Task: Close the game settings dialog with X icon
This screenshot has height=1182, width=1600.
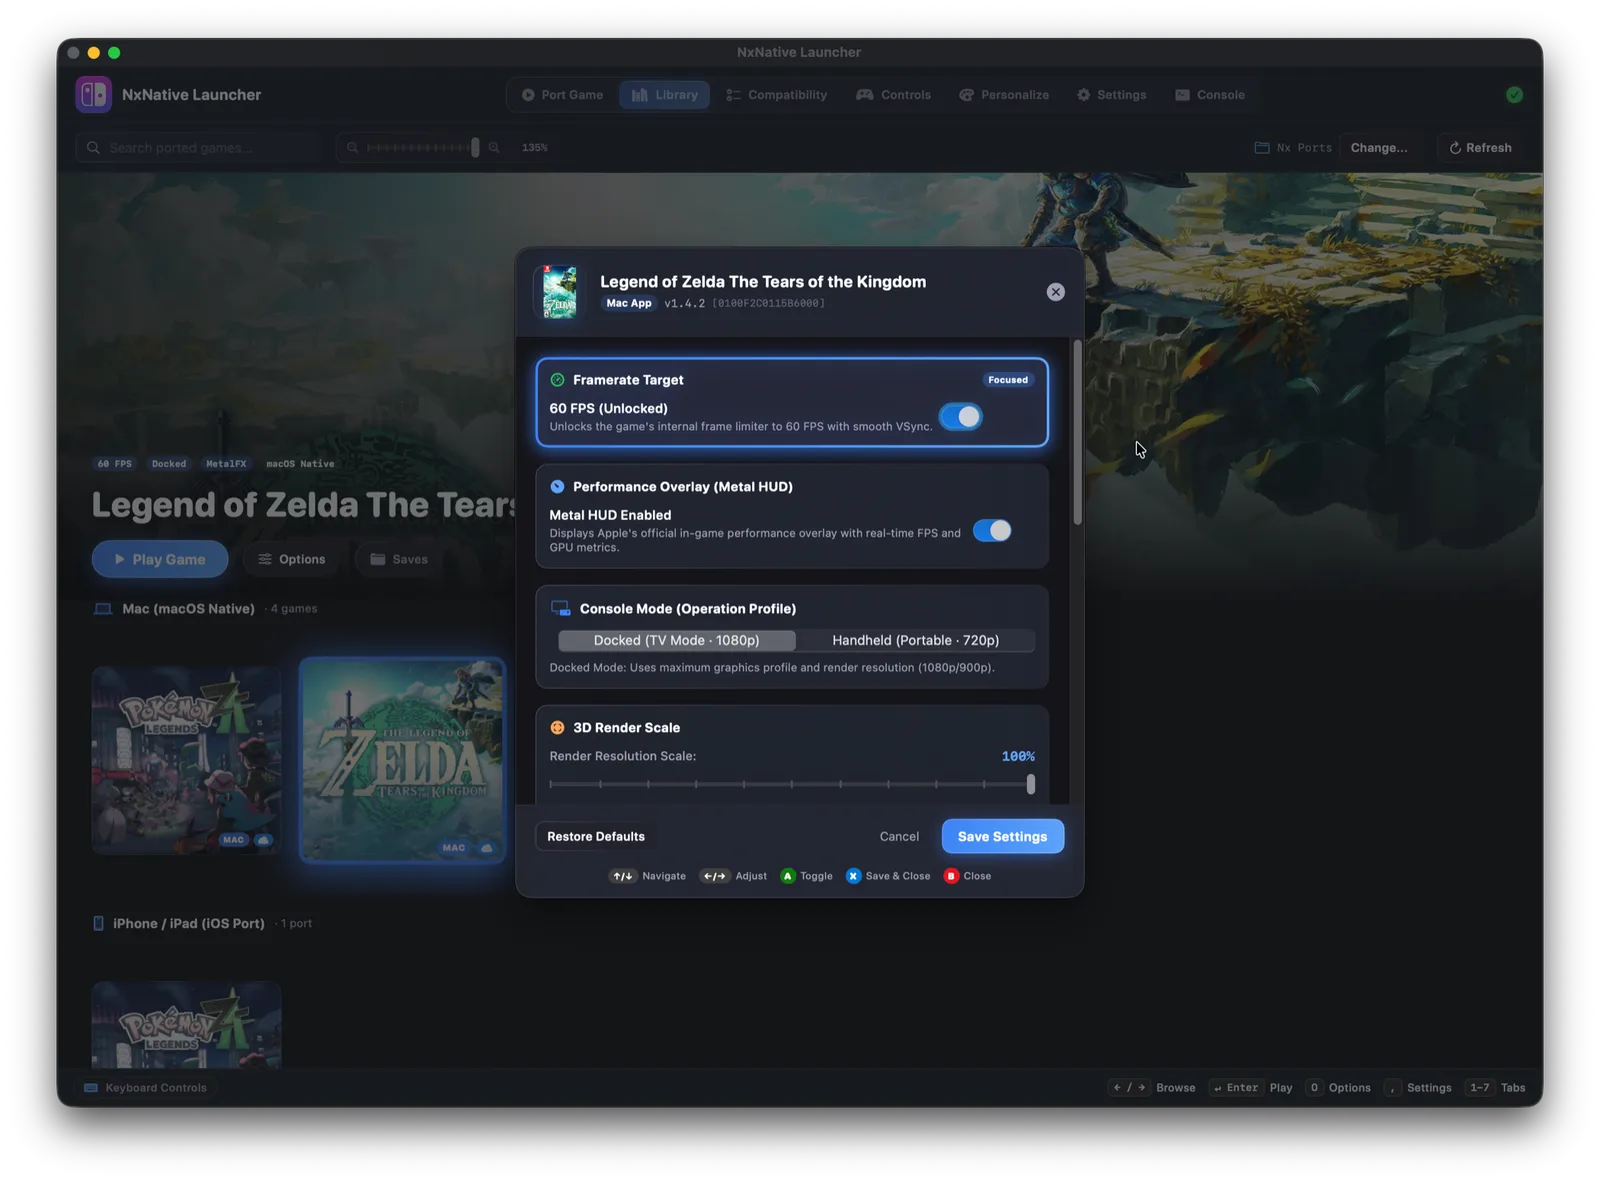Action: (1055, 292)
